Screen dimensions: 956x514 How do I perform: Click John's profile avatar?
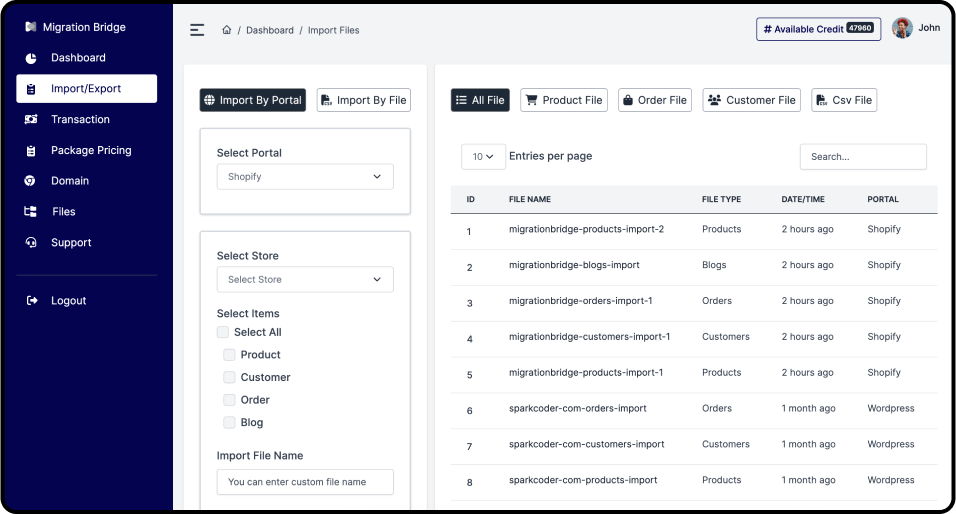click(902, 28)
